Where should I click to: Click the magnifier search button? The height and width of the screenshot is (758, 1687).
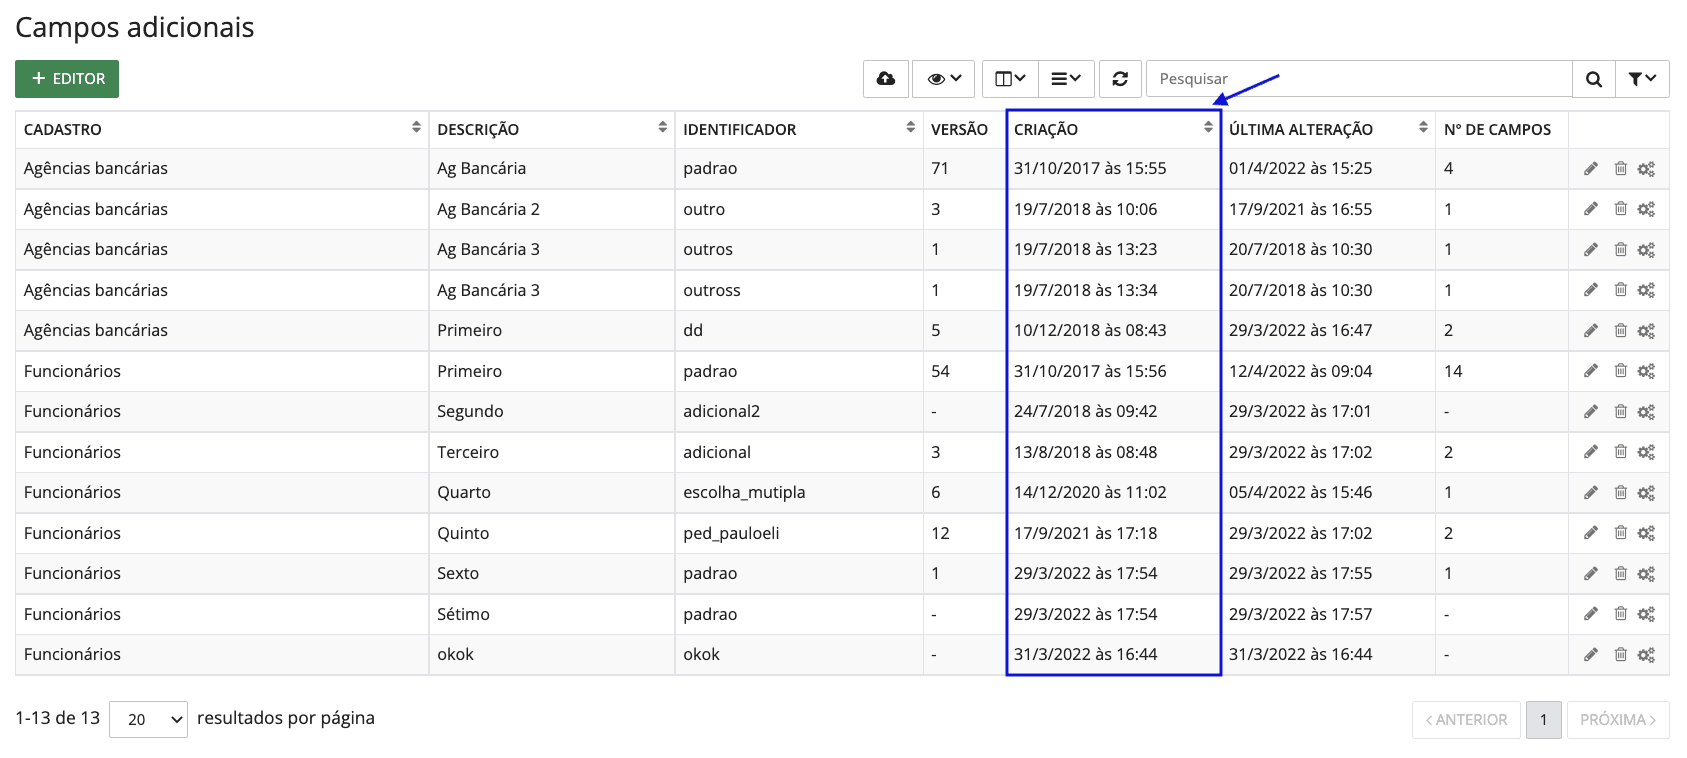click(x=1594, y=79)
